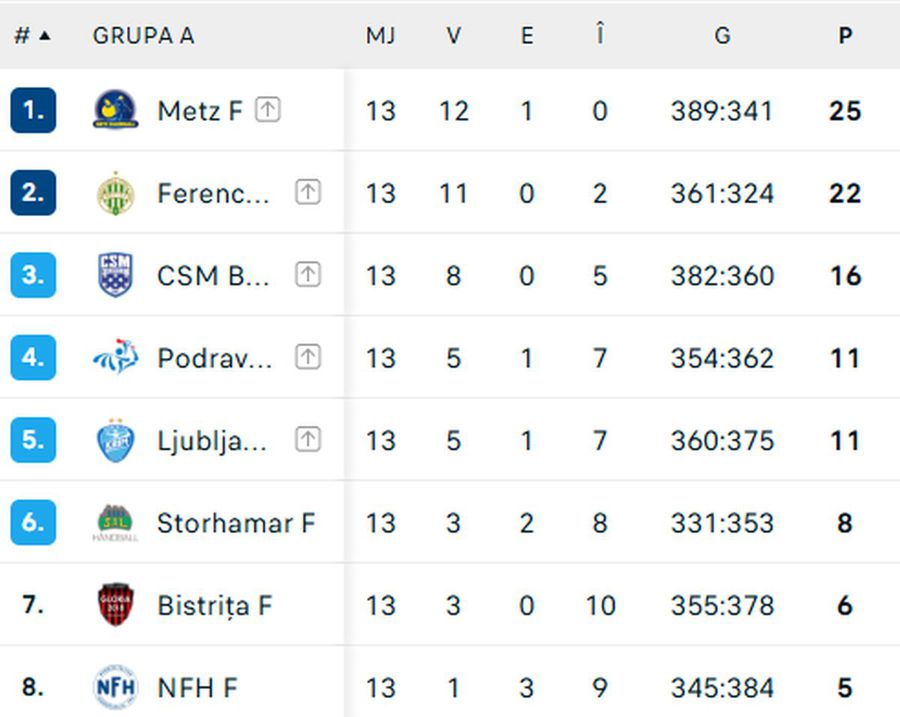900x717 pixels.
Task: Click the NFH F team logo
Action: [x=115, y=688]
